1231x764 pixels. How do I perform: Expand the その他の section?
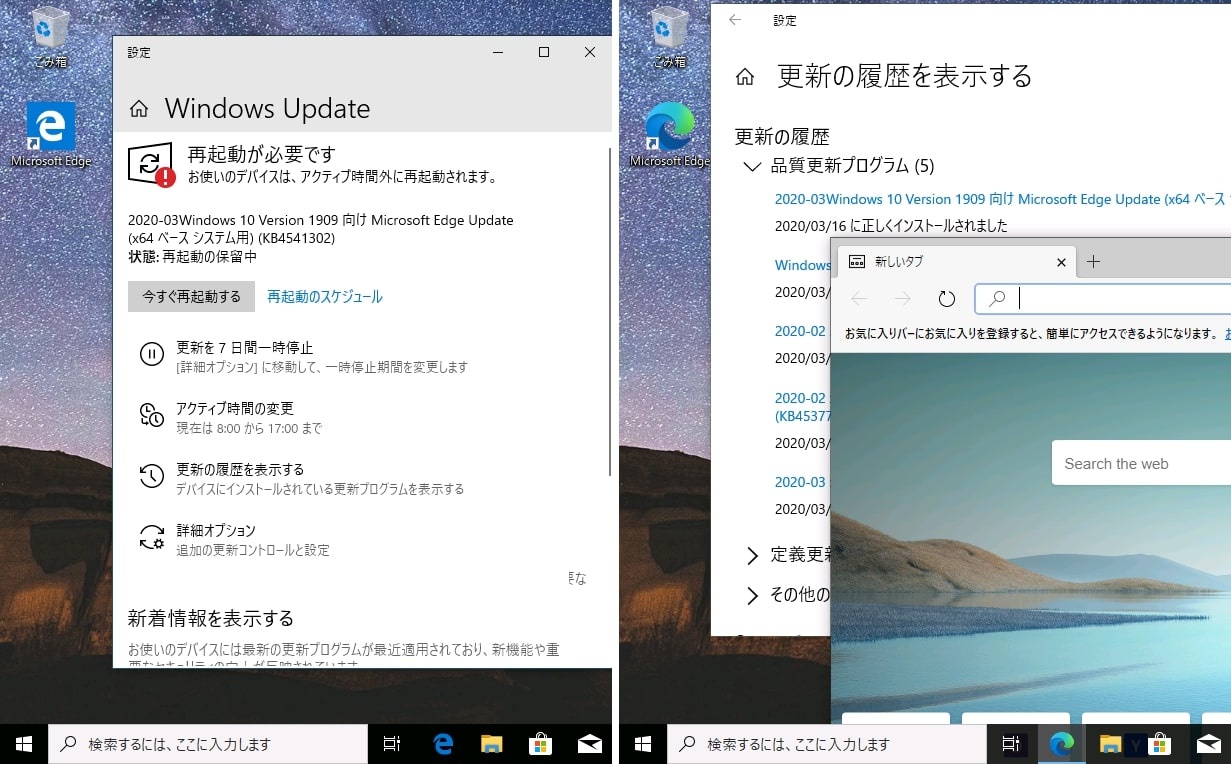(x=752, y=596)
